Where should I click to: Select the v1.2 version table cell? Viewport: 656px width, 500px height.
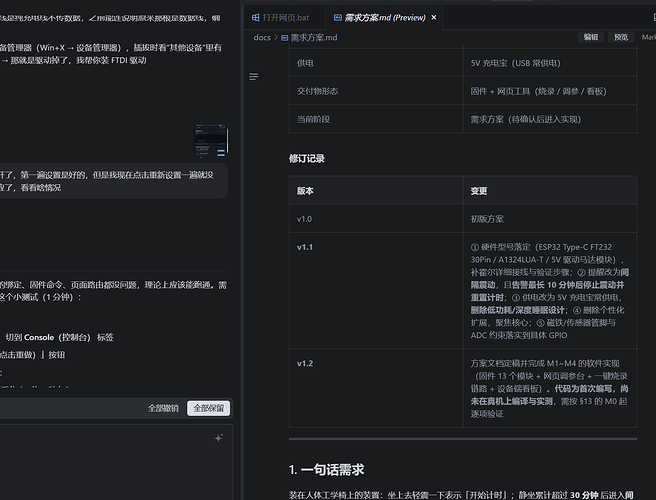point(376,388)
